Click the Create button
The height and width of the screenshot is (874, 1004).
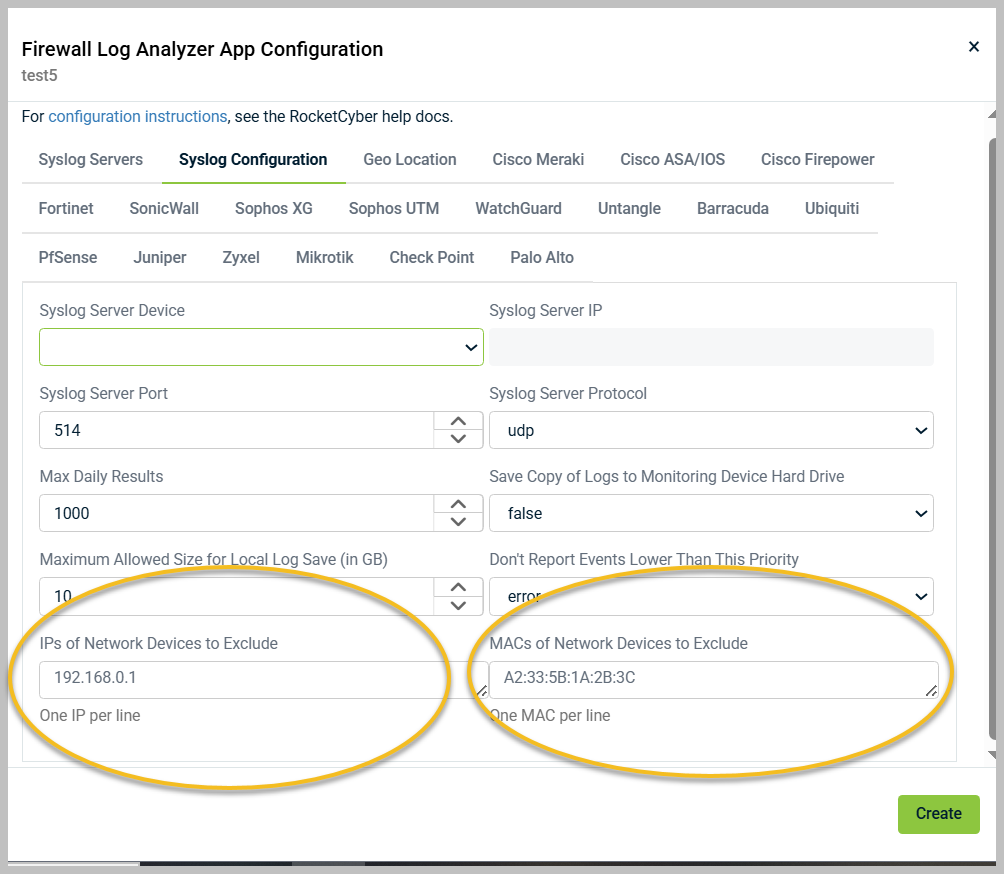point(938,814)
